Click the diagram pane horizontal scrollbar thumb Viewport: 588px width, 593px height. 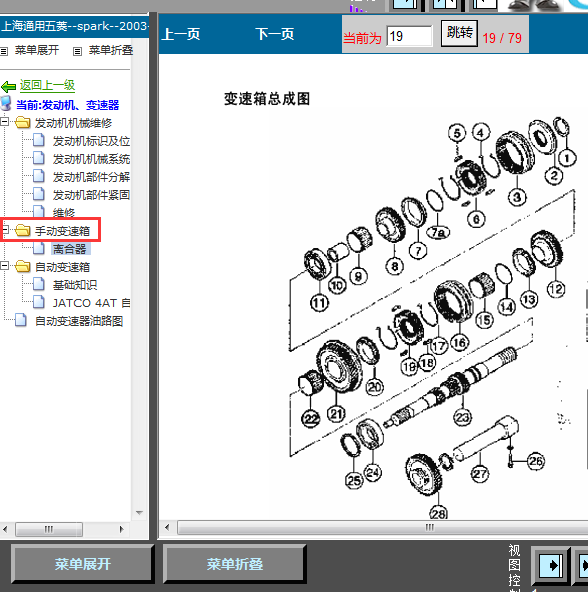[383, 527]
